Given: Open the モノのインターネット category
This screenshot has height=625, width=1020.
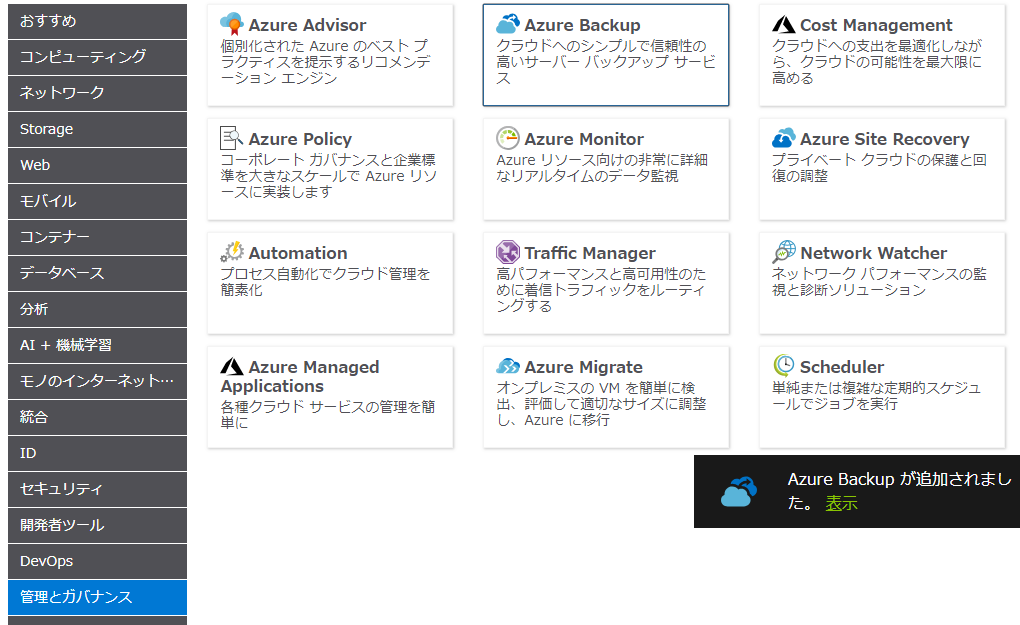Looking at the screenshot, I should [x=98, y=381].
